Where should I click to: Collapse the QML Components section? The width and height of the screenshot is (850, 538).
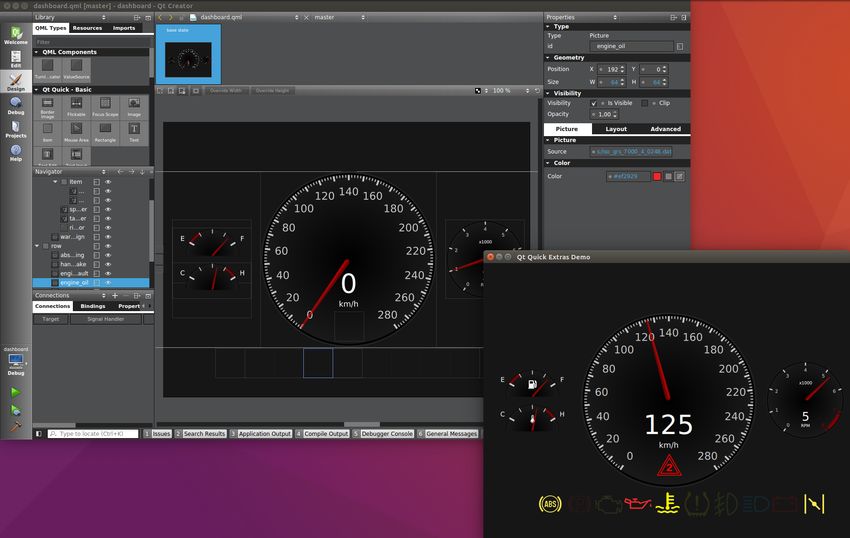36,52
